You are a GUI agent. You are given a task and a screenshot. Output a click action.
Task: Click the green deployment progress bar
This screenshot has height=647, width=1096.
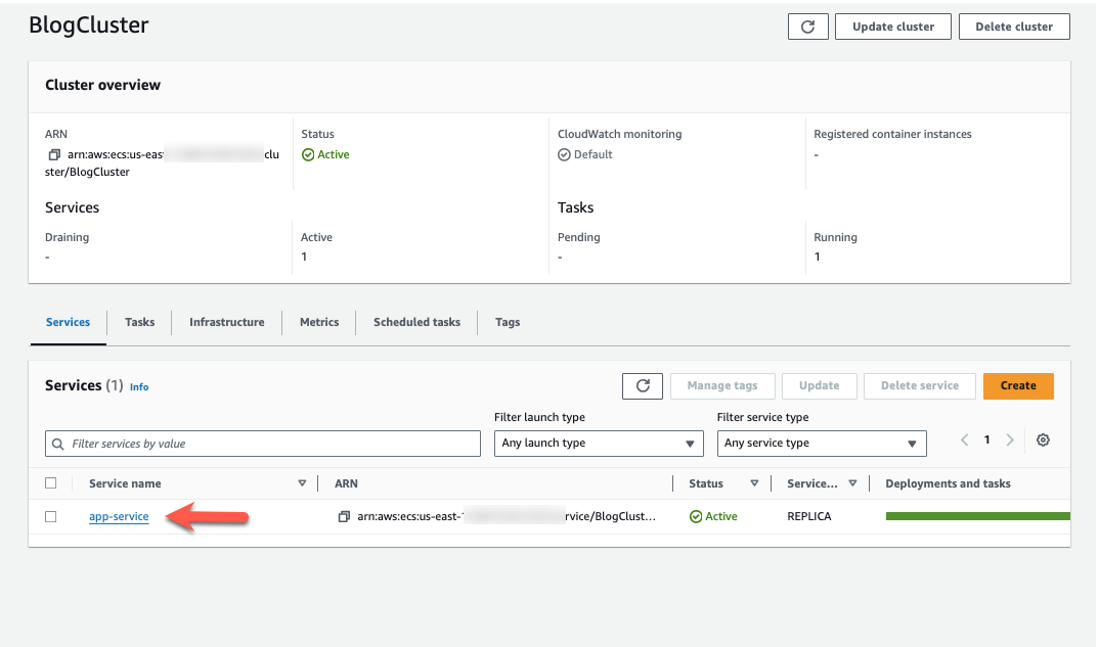tap(977, 515)
